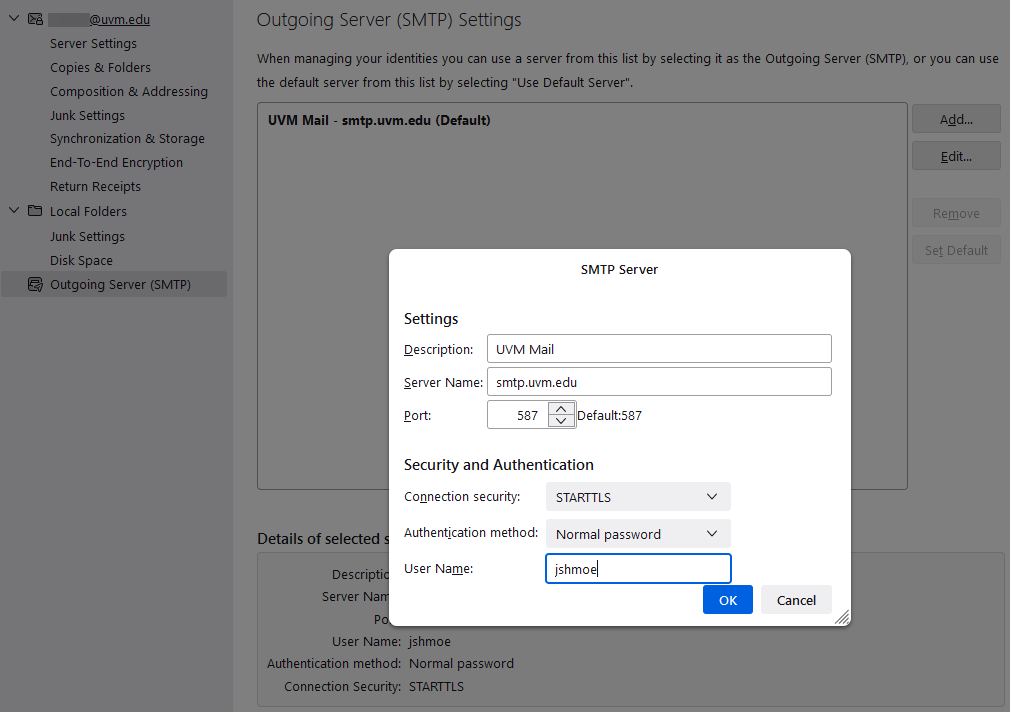
Task: Click the Outgoing Server (SMTP) icon
Action: (x=35, y=285)
